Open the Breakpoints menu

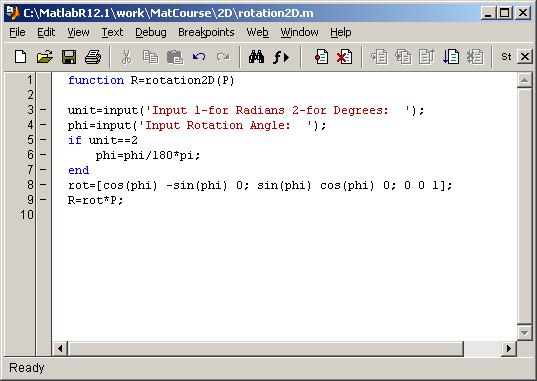click(x=206, y=32)
